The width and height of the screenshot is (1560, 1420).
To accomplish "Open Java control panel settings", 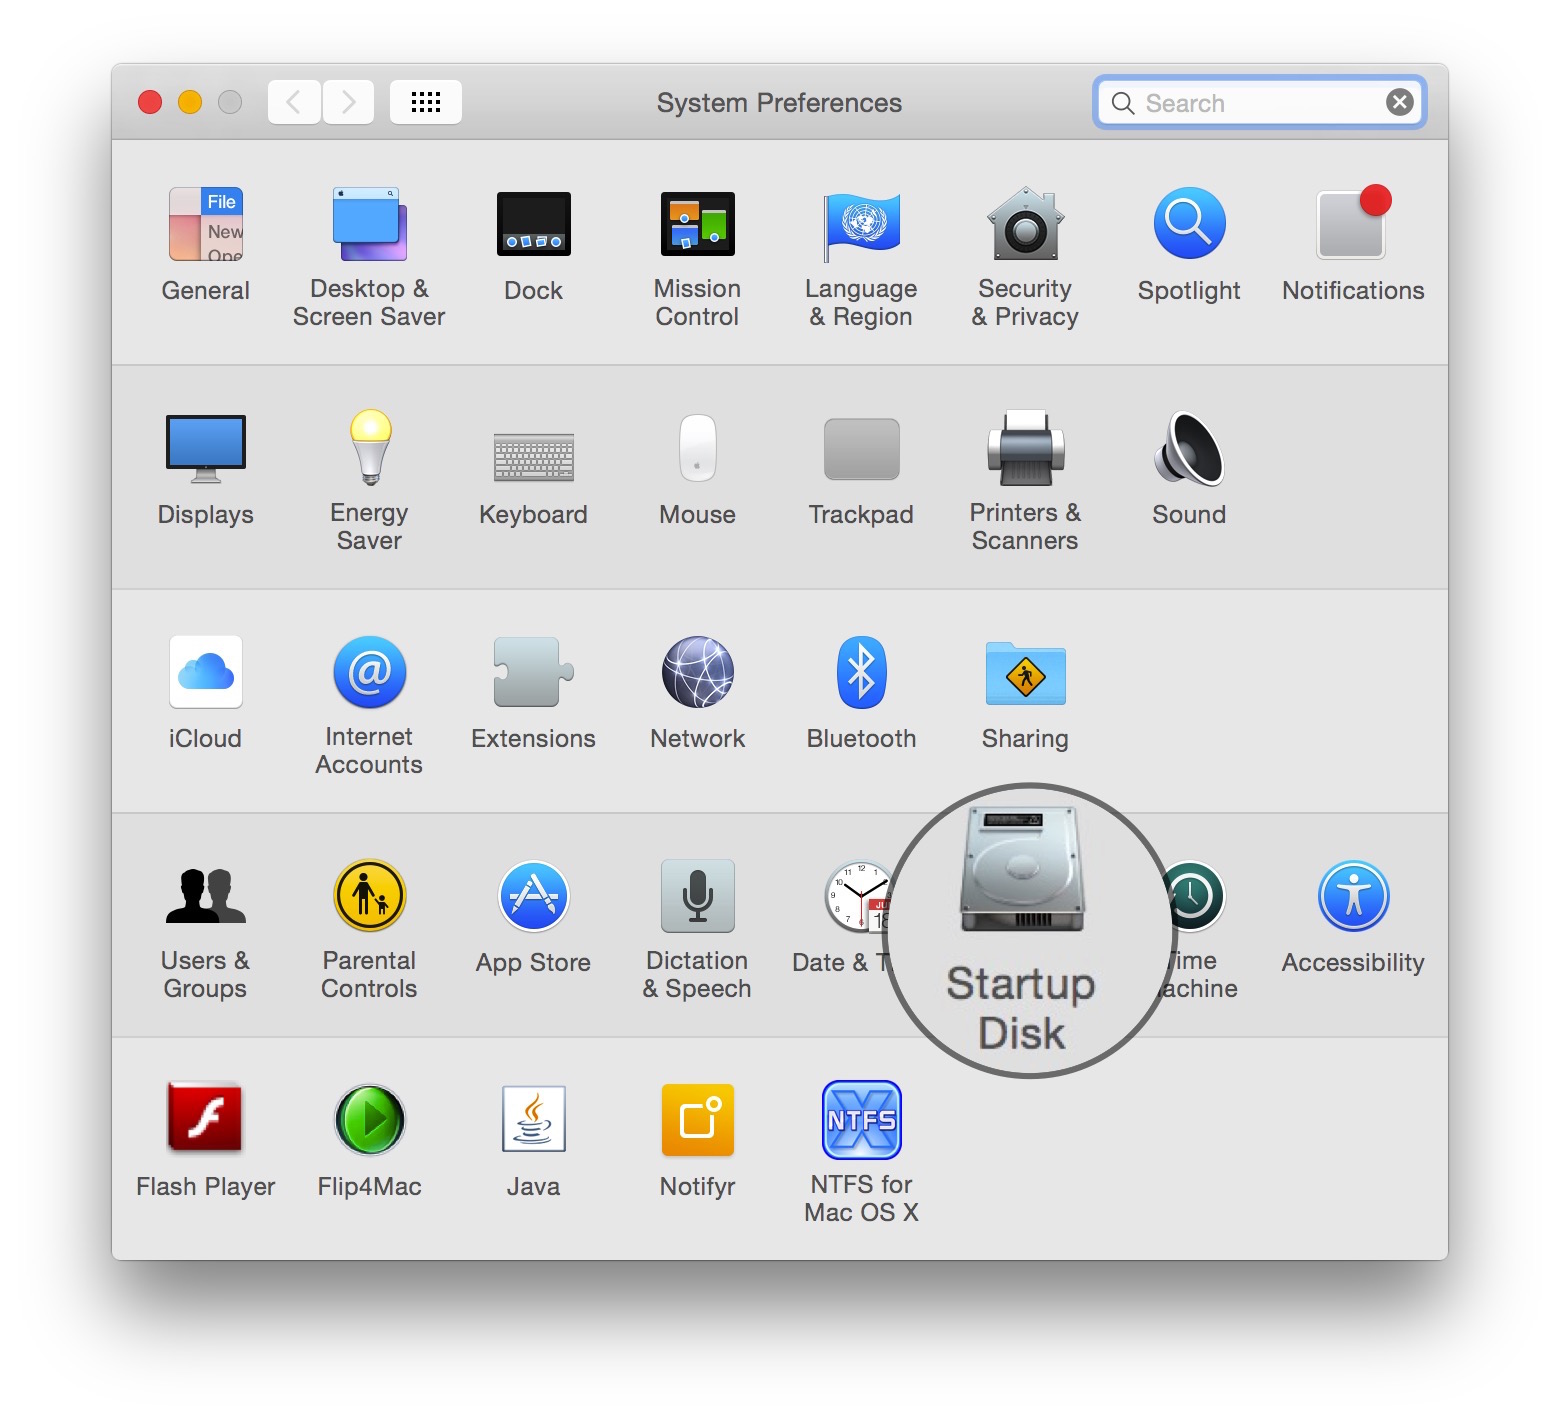I will pyautogui.click(x=533, y=1120).
